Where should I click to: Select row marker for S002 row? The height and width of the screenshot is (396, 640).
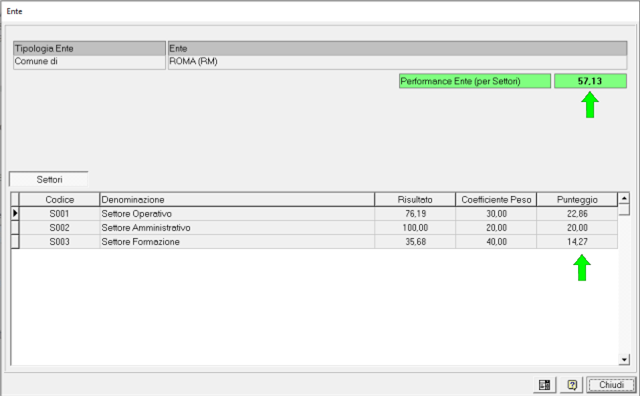(15, 227)
